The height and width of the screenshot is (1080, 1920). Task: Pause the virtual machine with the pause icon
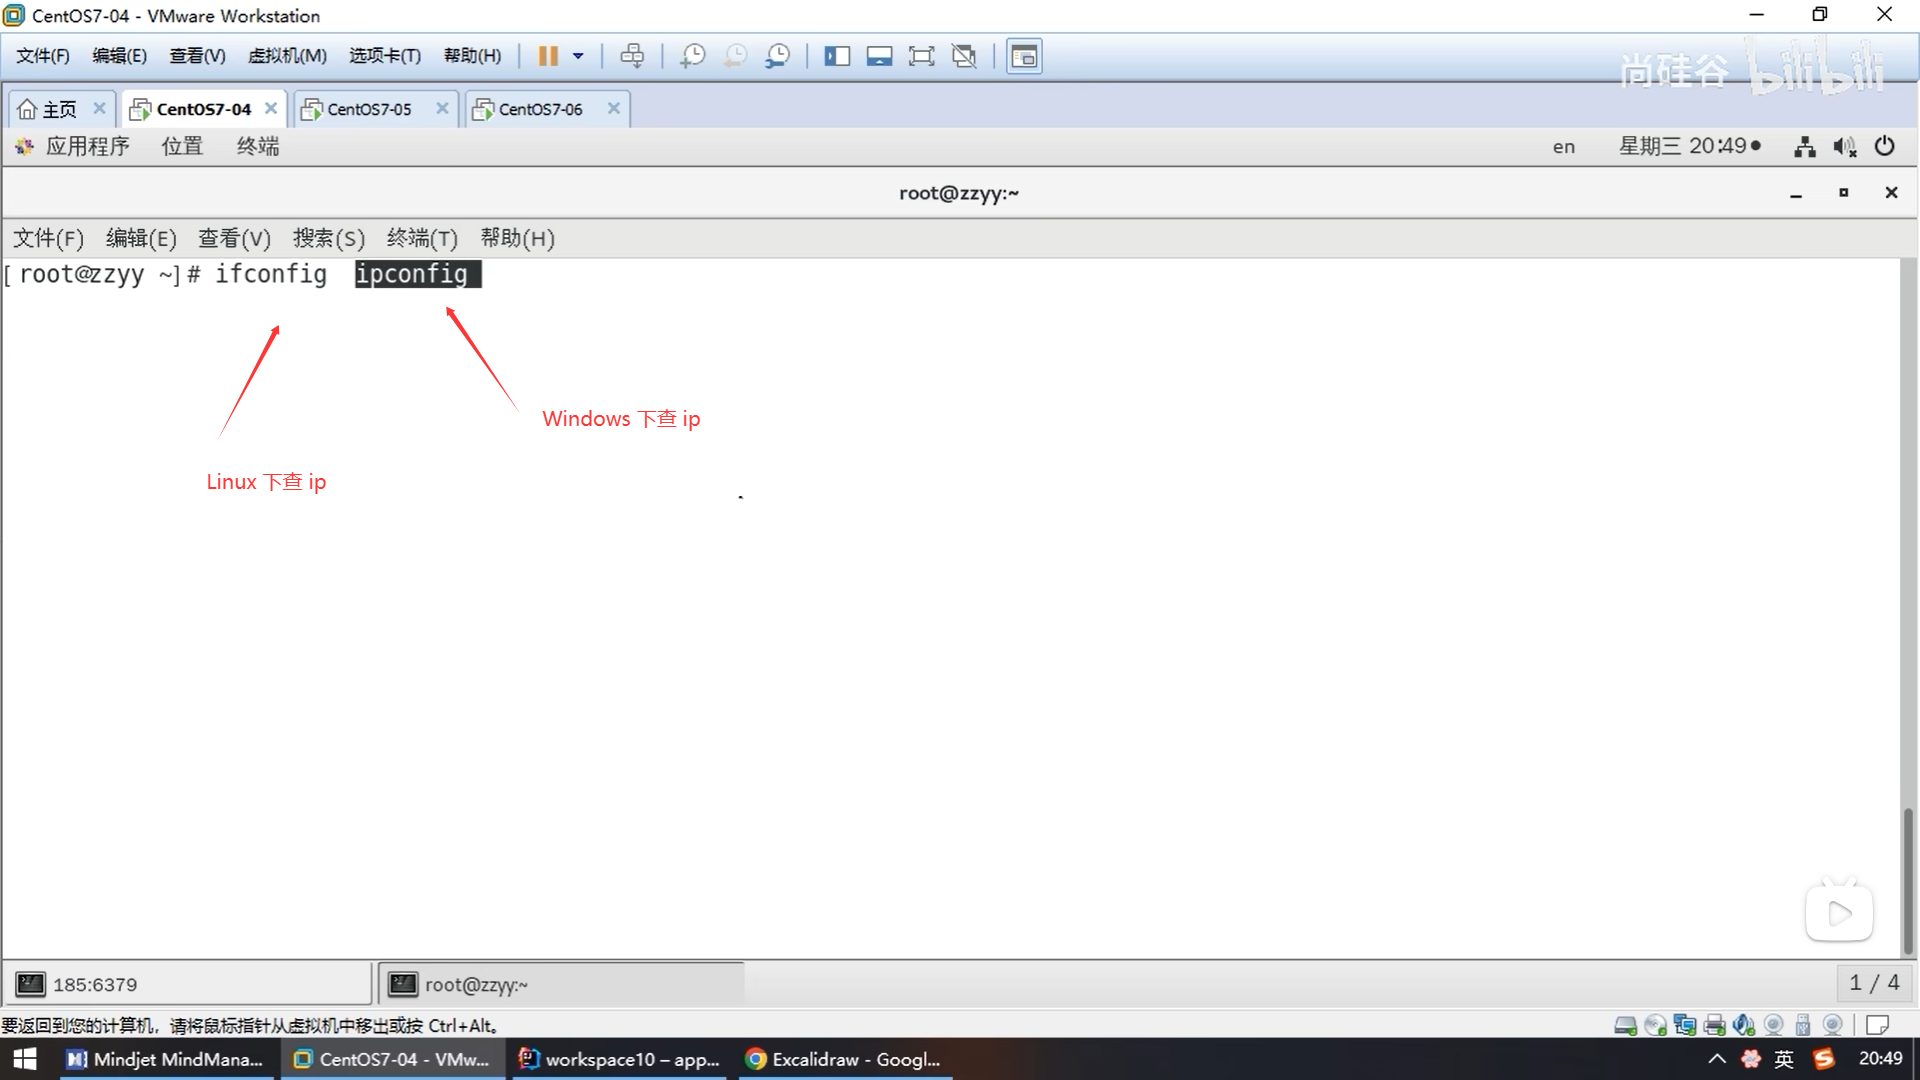[x=547, y=56]
